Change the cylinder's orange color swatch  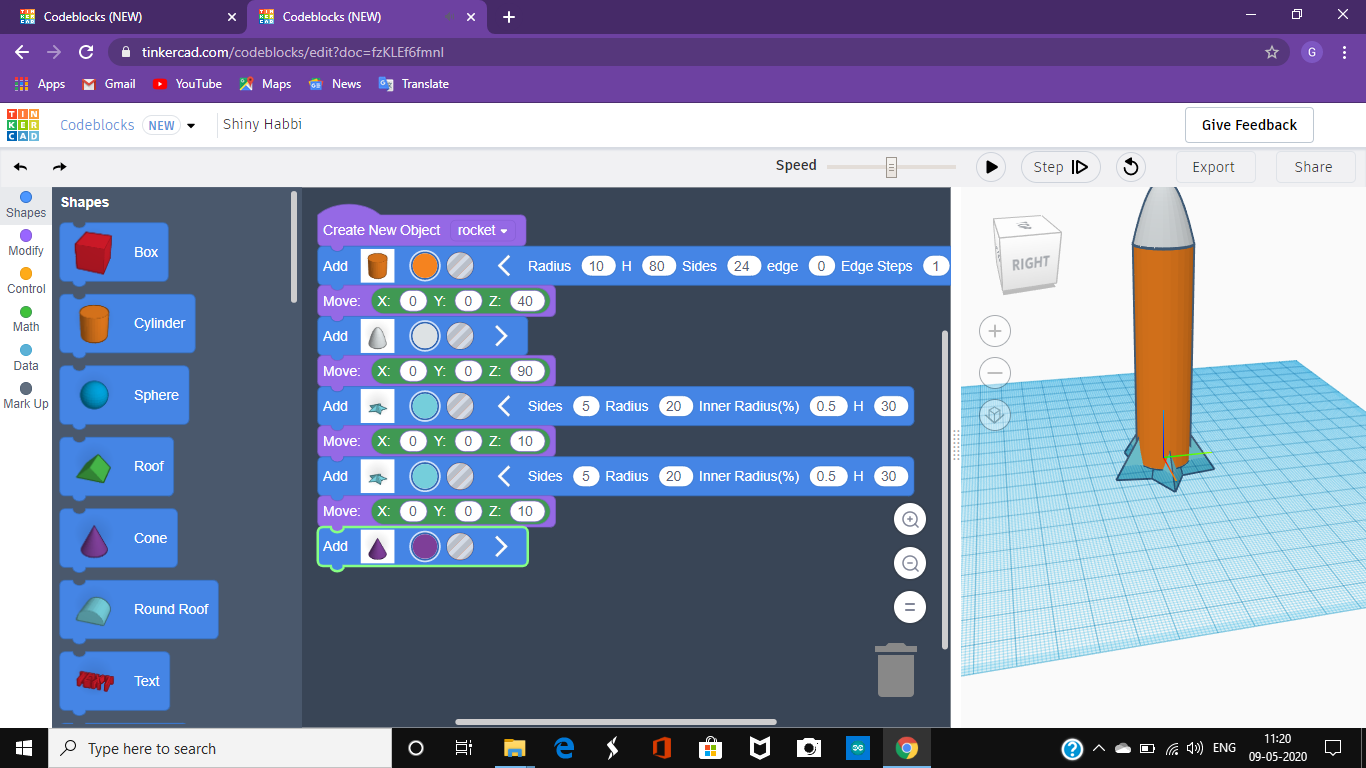click(424, 266)
